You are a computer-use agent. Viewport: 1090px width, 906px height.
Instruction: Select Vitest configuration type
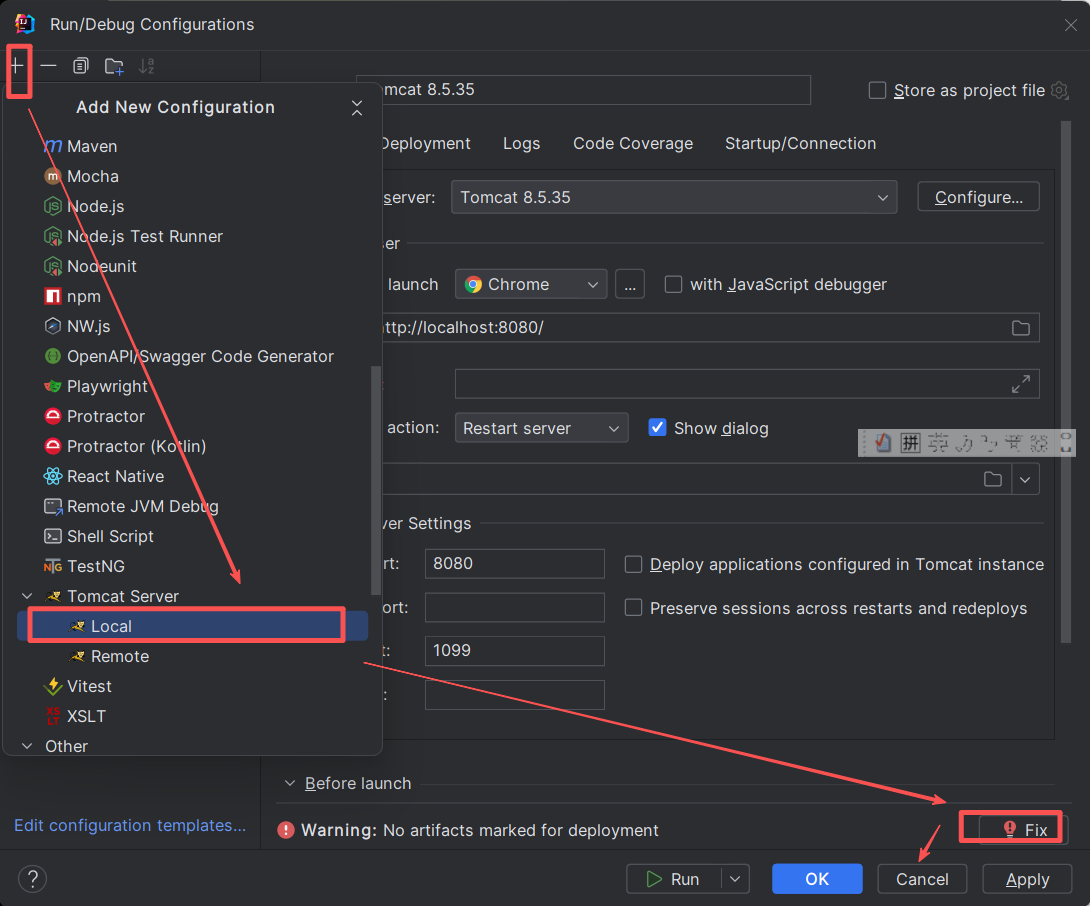(x=89, y=686)
